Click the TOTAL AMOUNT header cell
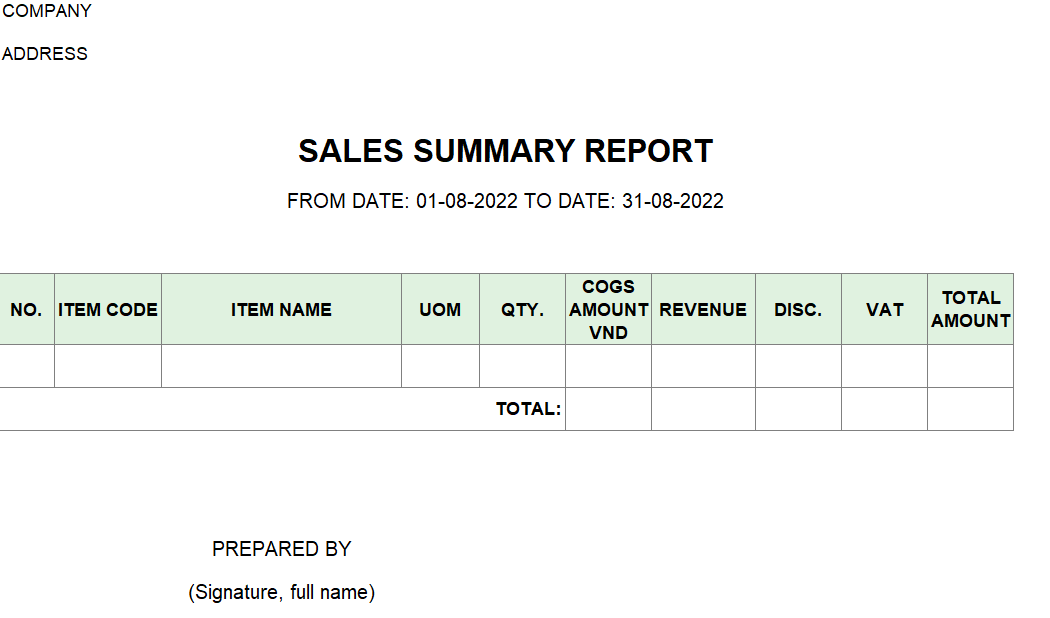The height and width of the screenshot is (618, 1050). [970, 309]
